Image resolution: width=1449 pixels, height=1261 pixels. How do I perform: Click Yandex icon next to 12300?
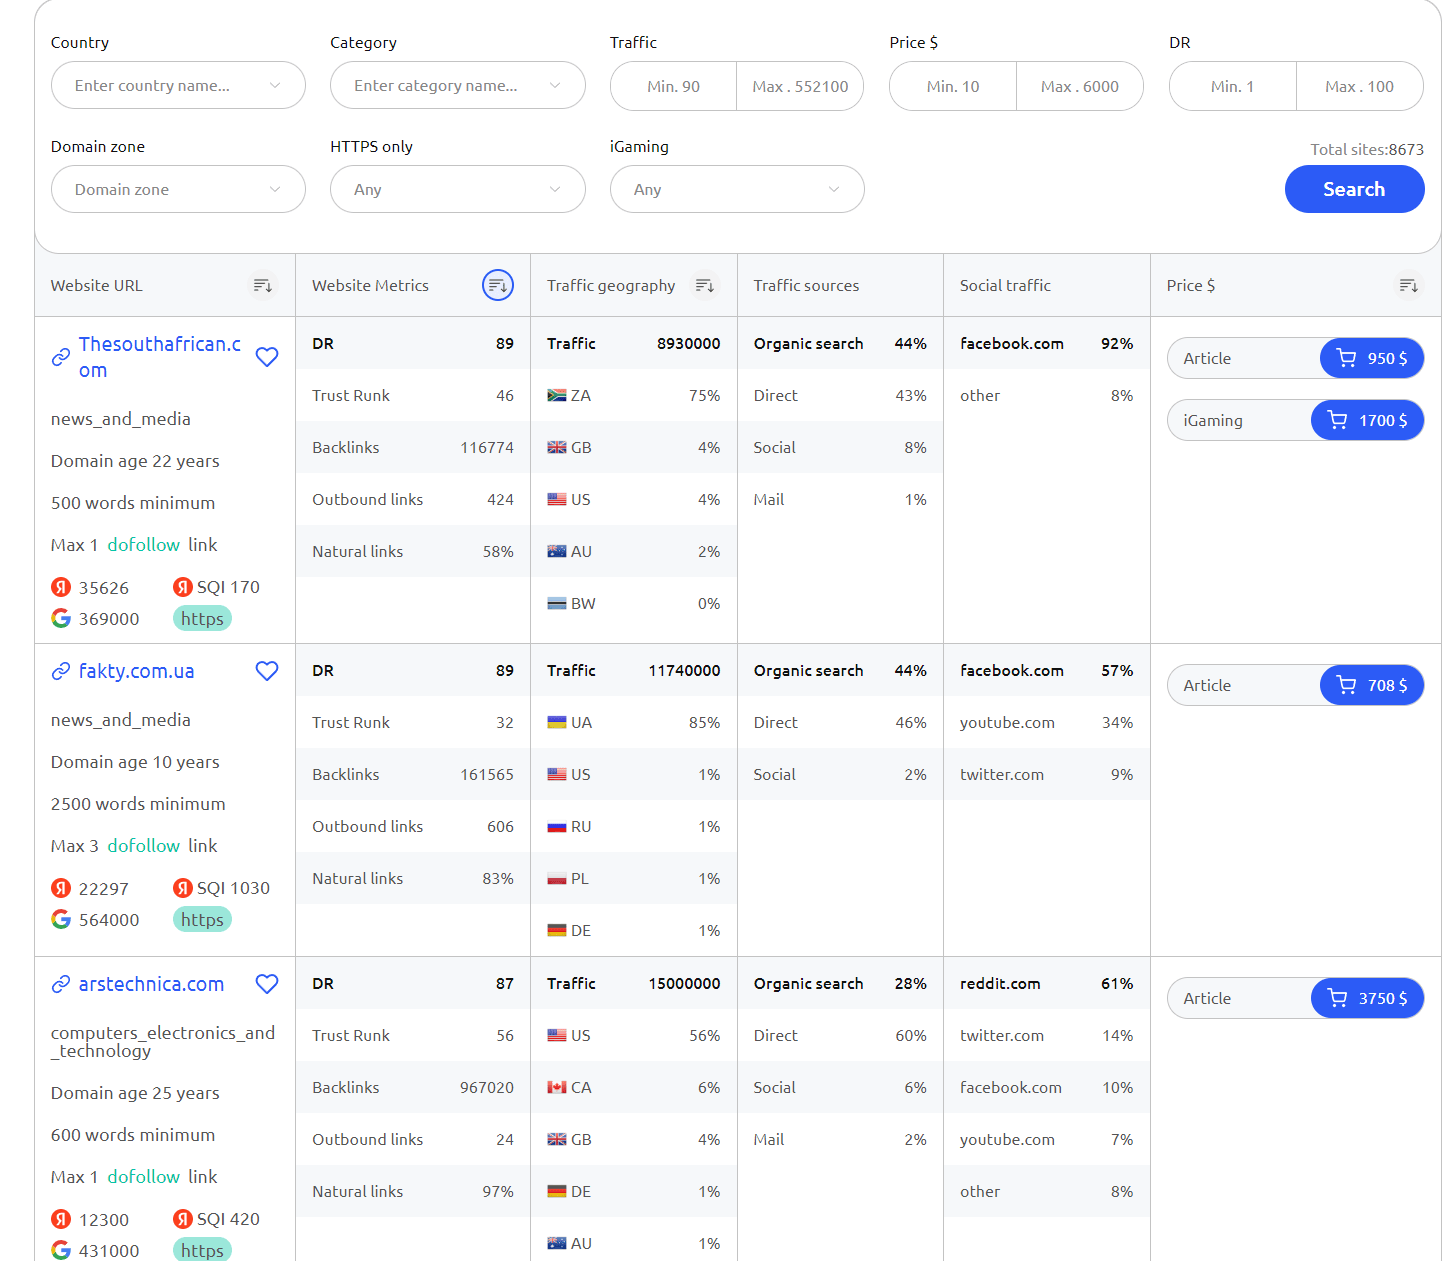point(61,1219)
